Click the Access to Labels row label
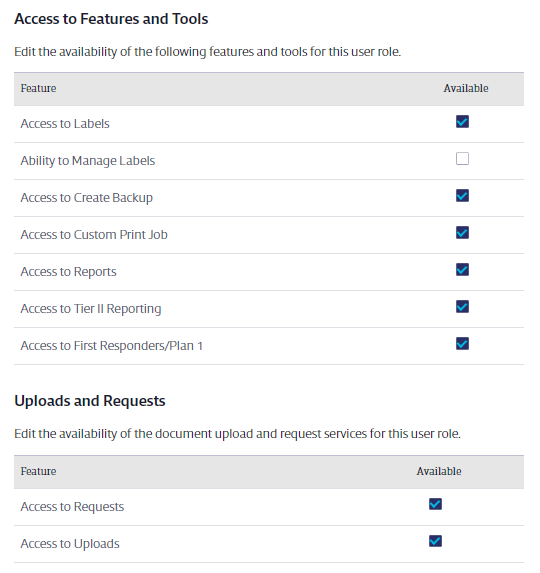Image resolution: width=540 pixels, height=573 pixels. point(65,124)
